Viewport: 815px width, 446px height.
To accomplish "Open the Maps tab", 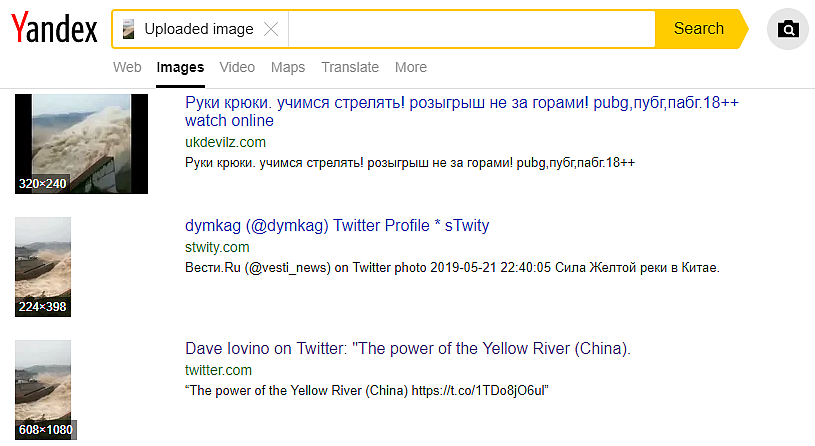I will 288,68.
